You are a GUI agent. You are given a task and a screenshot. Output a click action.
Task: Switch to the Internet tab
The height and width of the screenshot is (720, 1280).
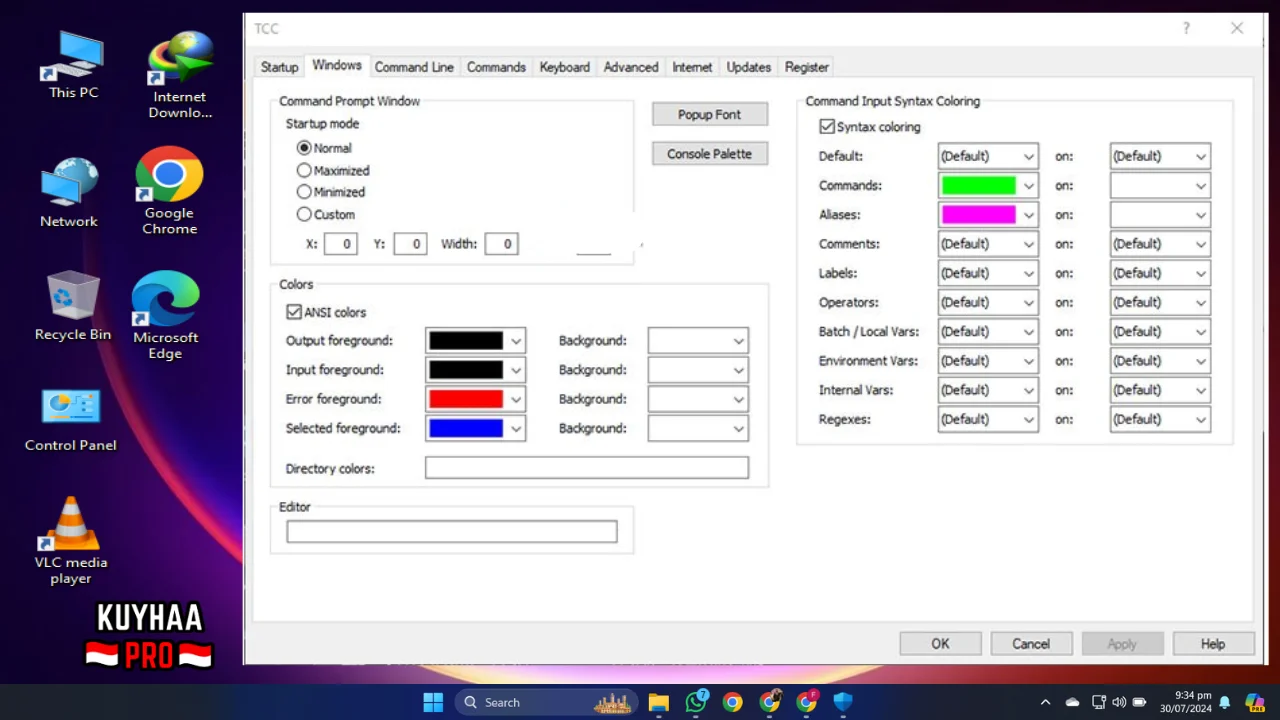click(692, 67)
